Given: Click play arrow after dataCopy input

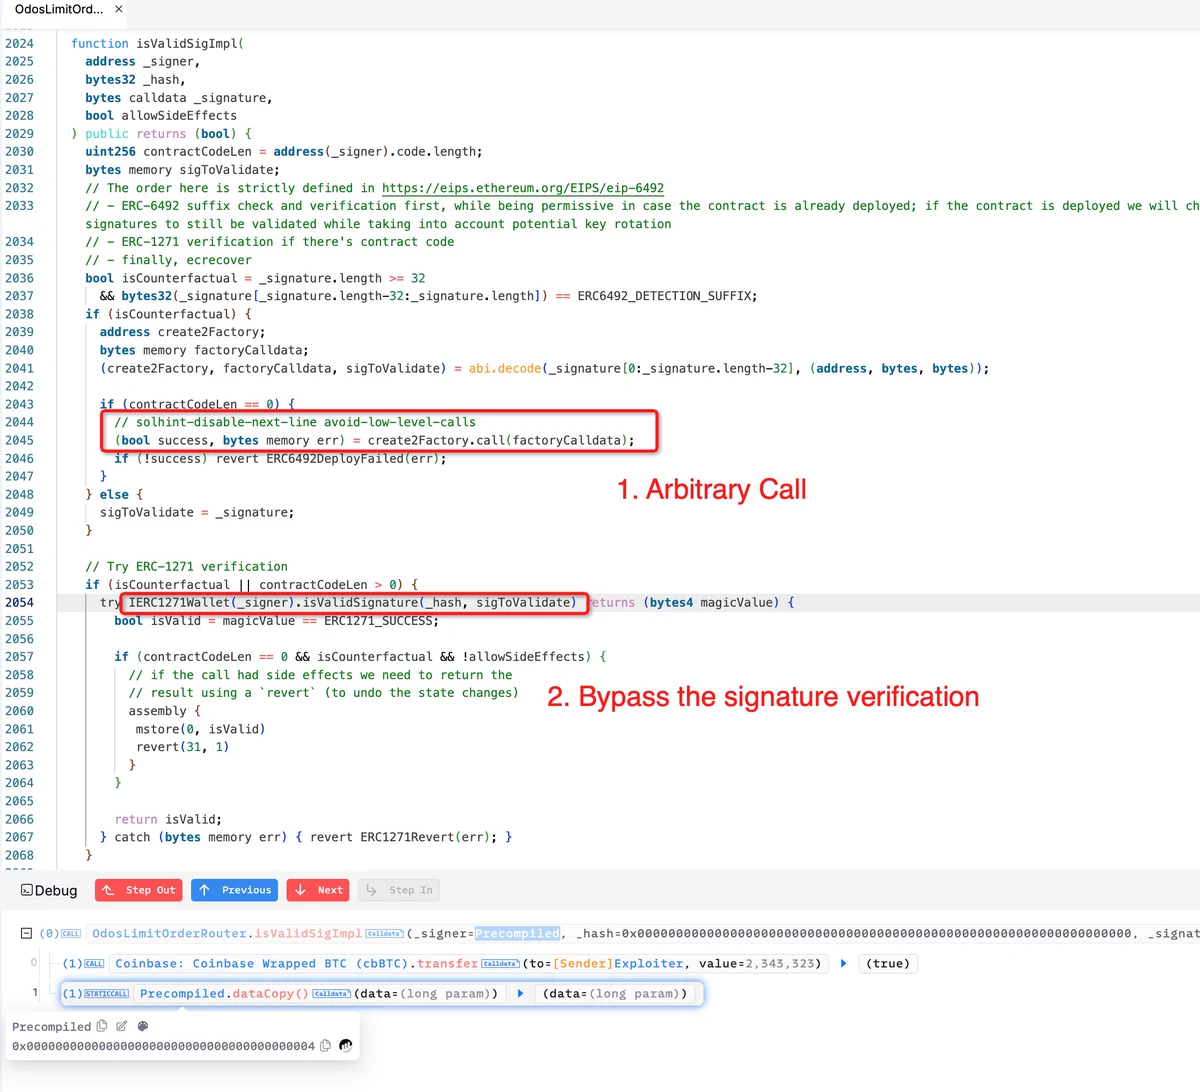Looking at the screenshot, I should click(x=520, y=994).
